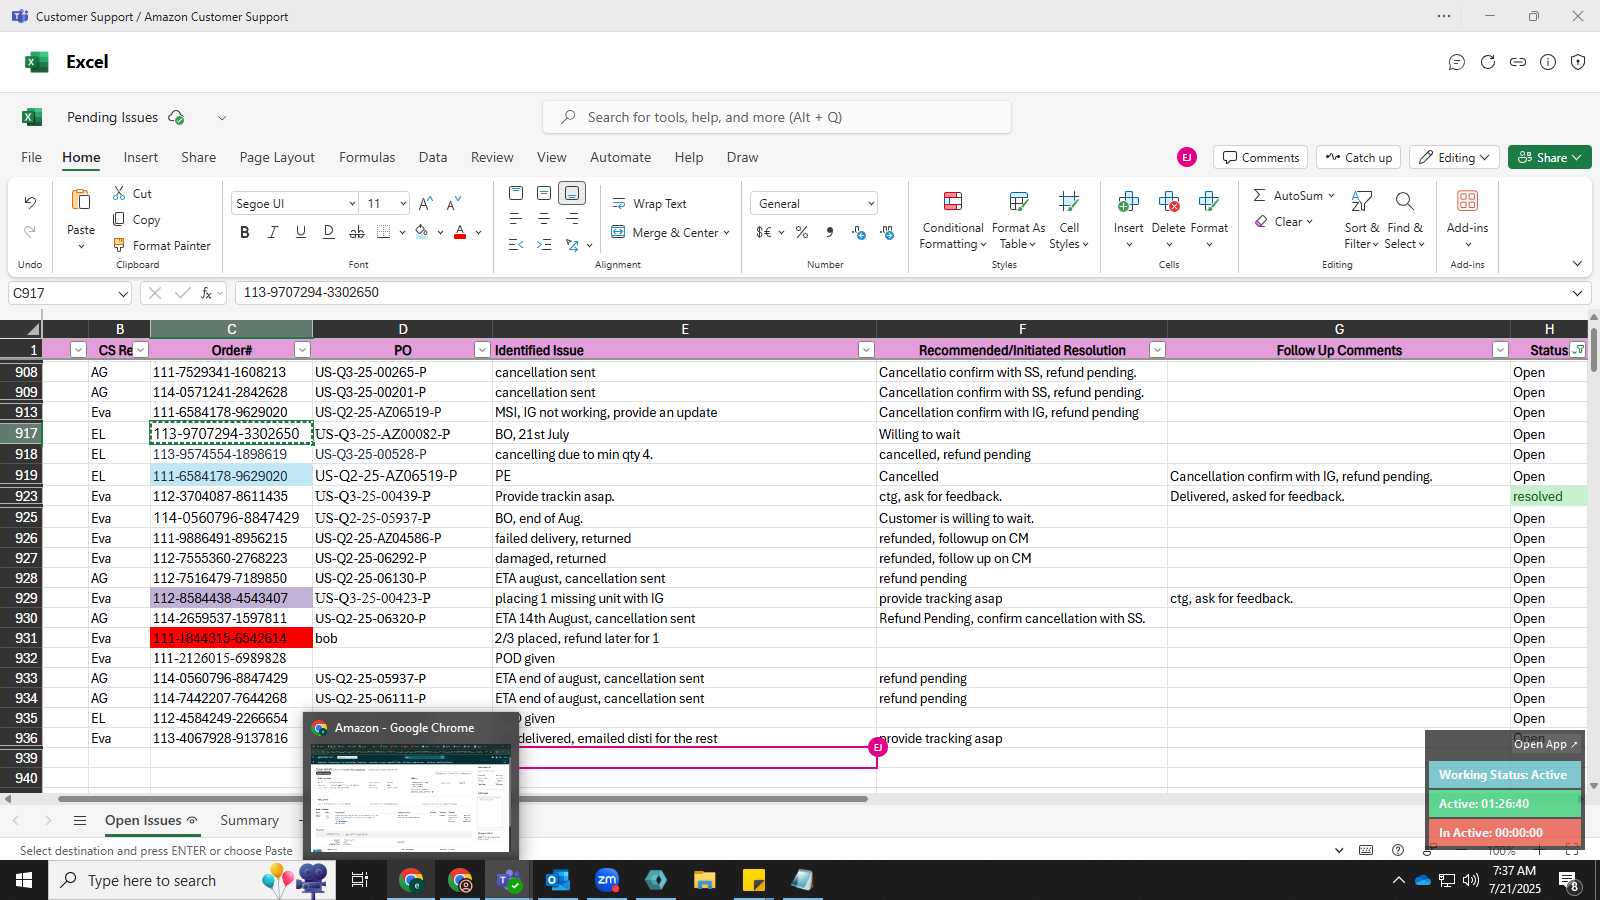The width and height of the screenshot is (1600, 900).
Task: Click the Catch up button
Action: (1358, 158)
